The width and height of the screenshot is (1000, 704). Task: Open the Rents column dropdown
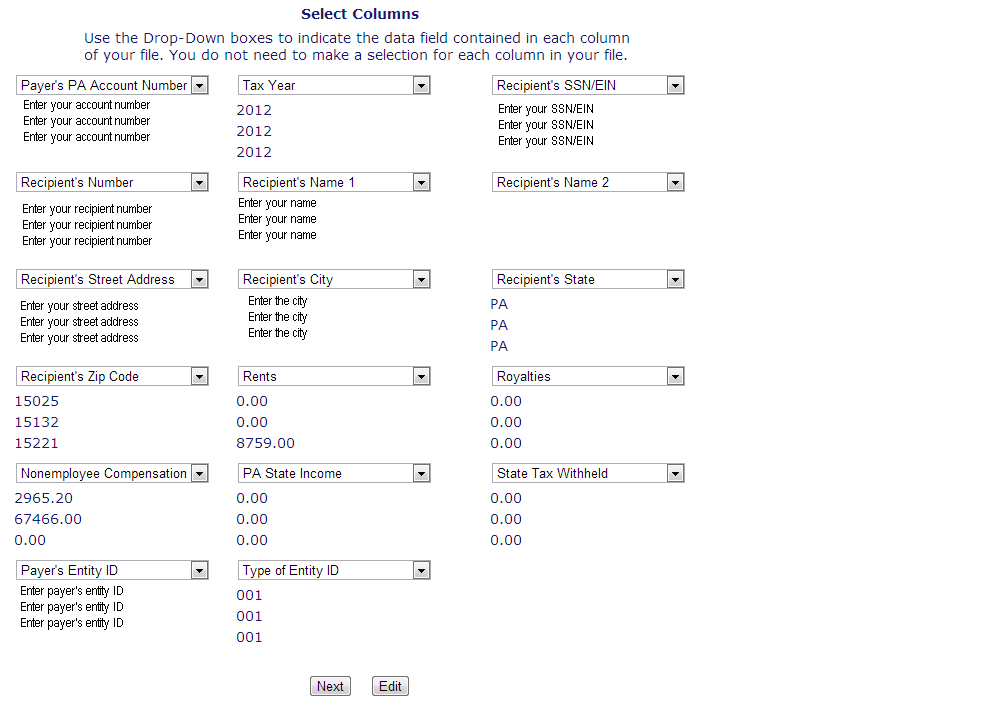(421, 376)
